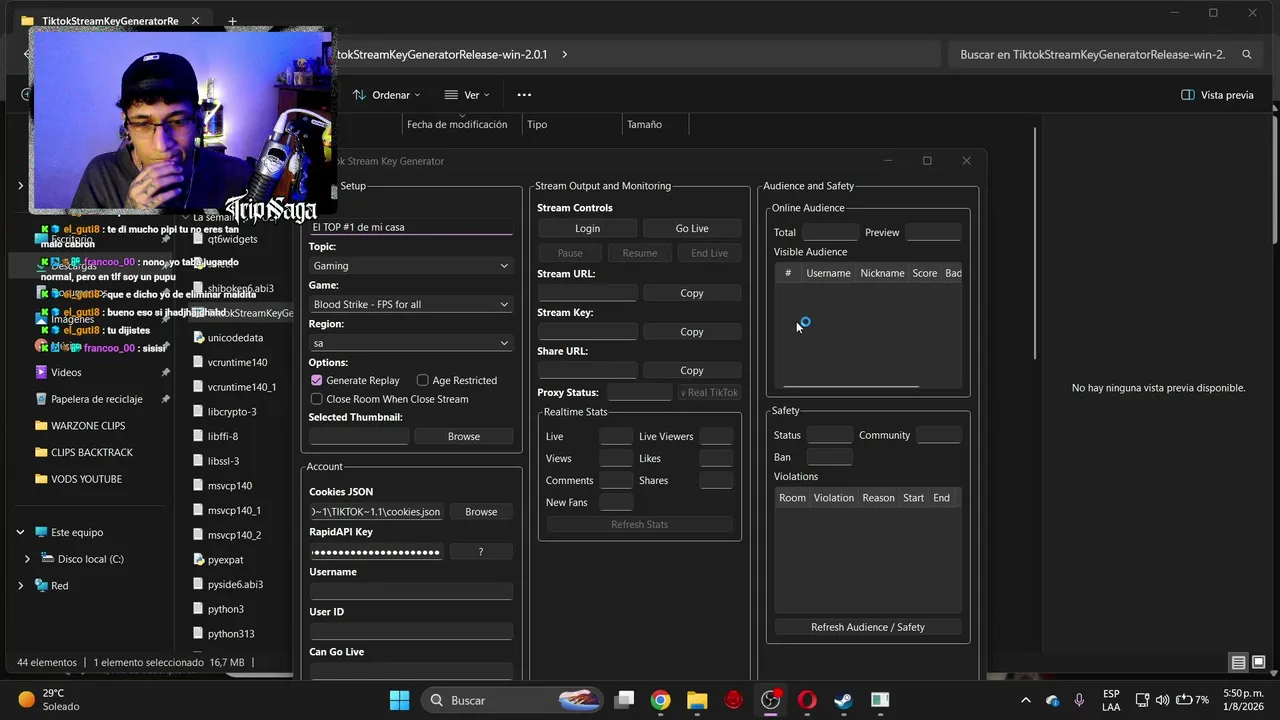Open File Explorer from the taskbar
Image resolution: width=1280 pixels, height=720 pixels.
tap(697, 700)
